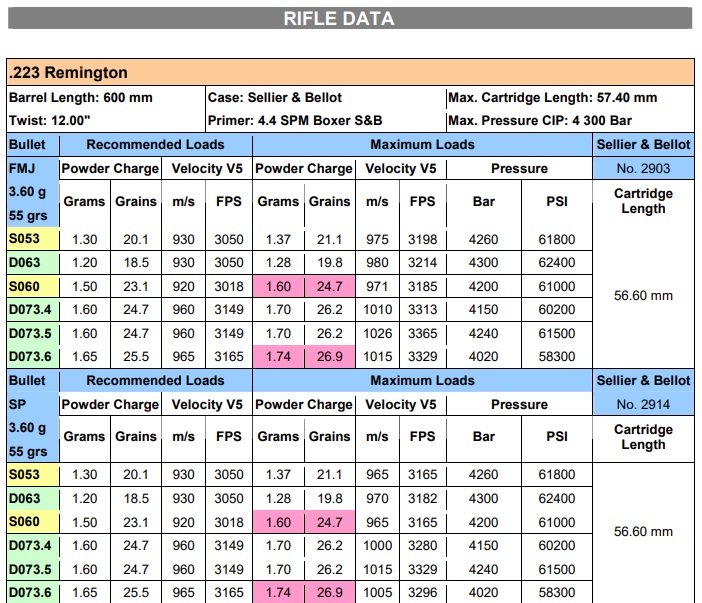Click FPS value 3185
The height and width of the screenshot is (603, 702).
[x=422, y=287]
